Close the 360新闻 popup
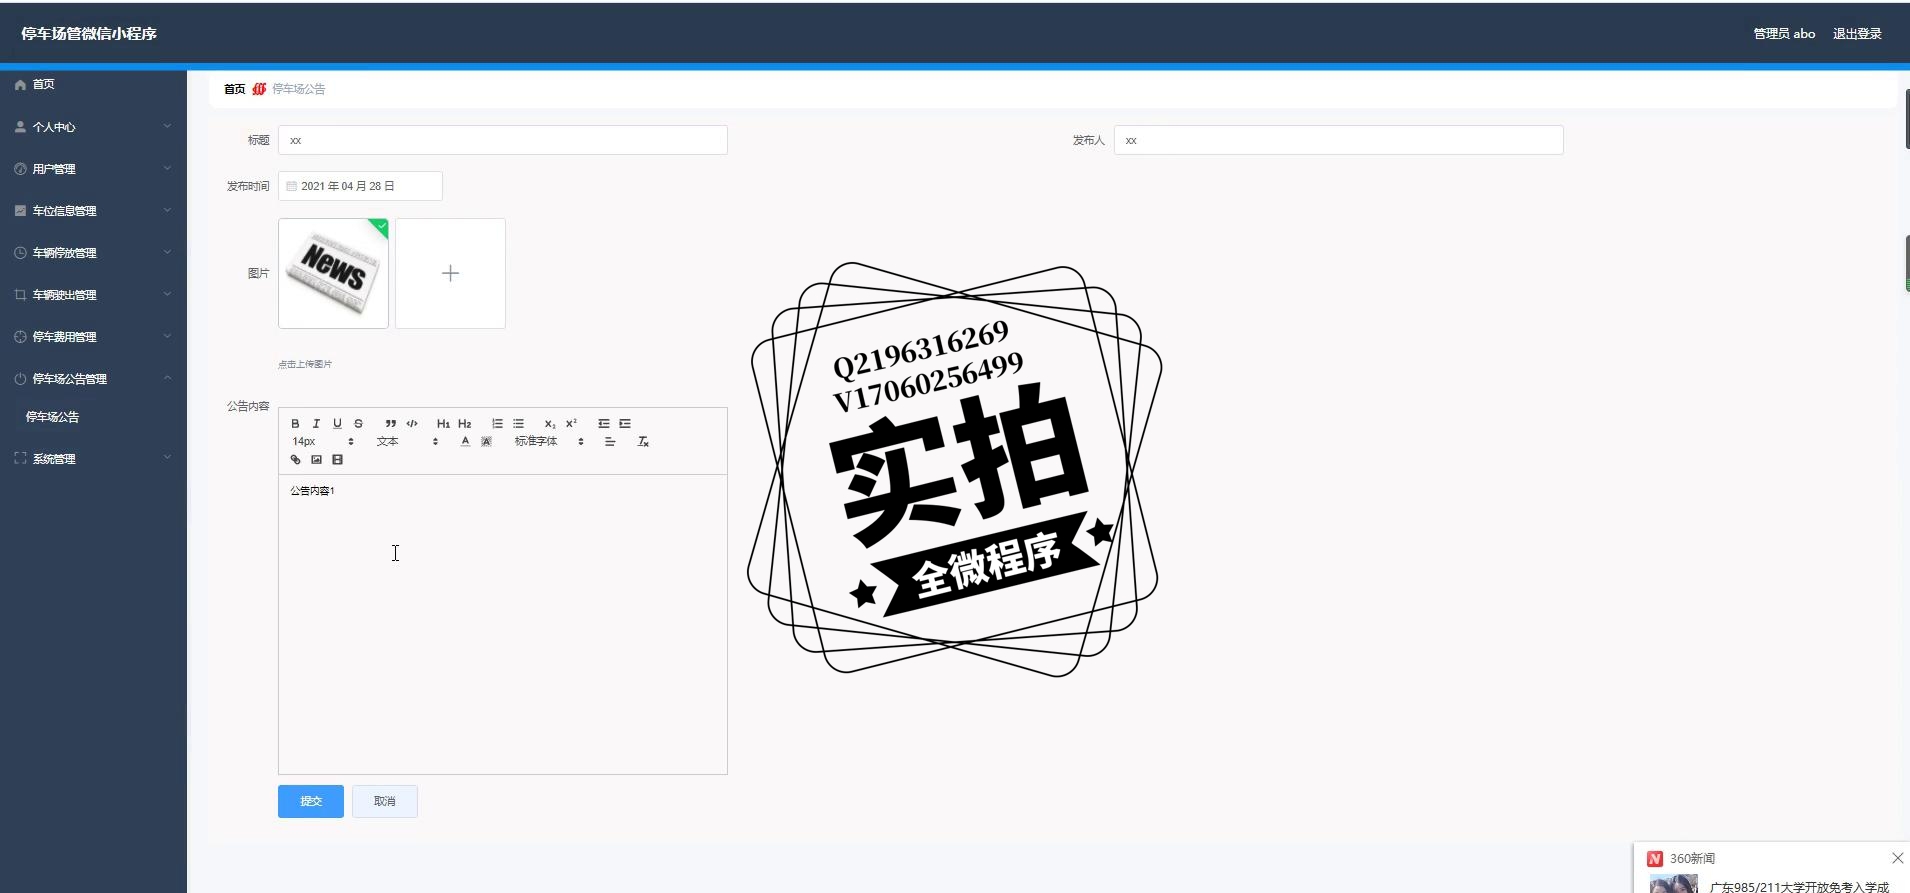Image resolution: width=1910 pixels, height=893 pixels. (x=1897, y=858)
